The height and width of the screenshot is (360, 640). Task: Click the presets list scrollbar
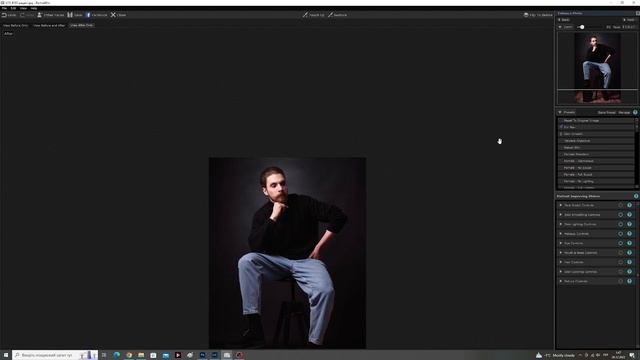[x=636, y=153]
